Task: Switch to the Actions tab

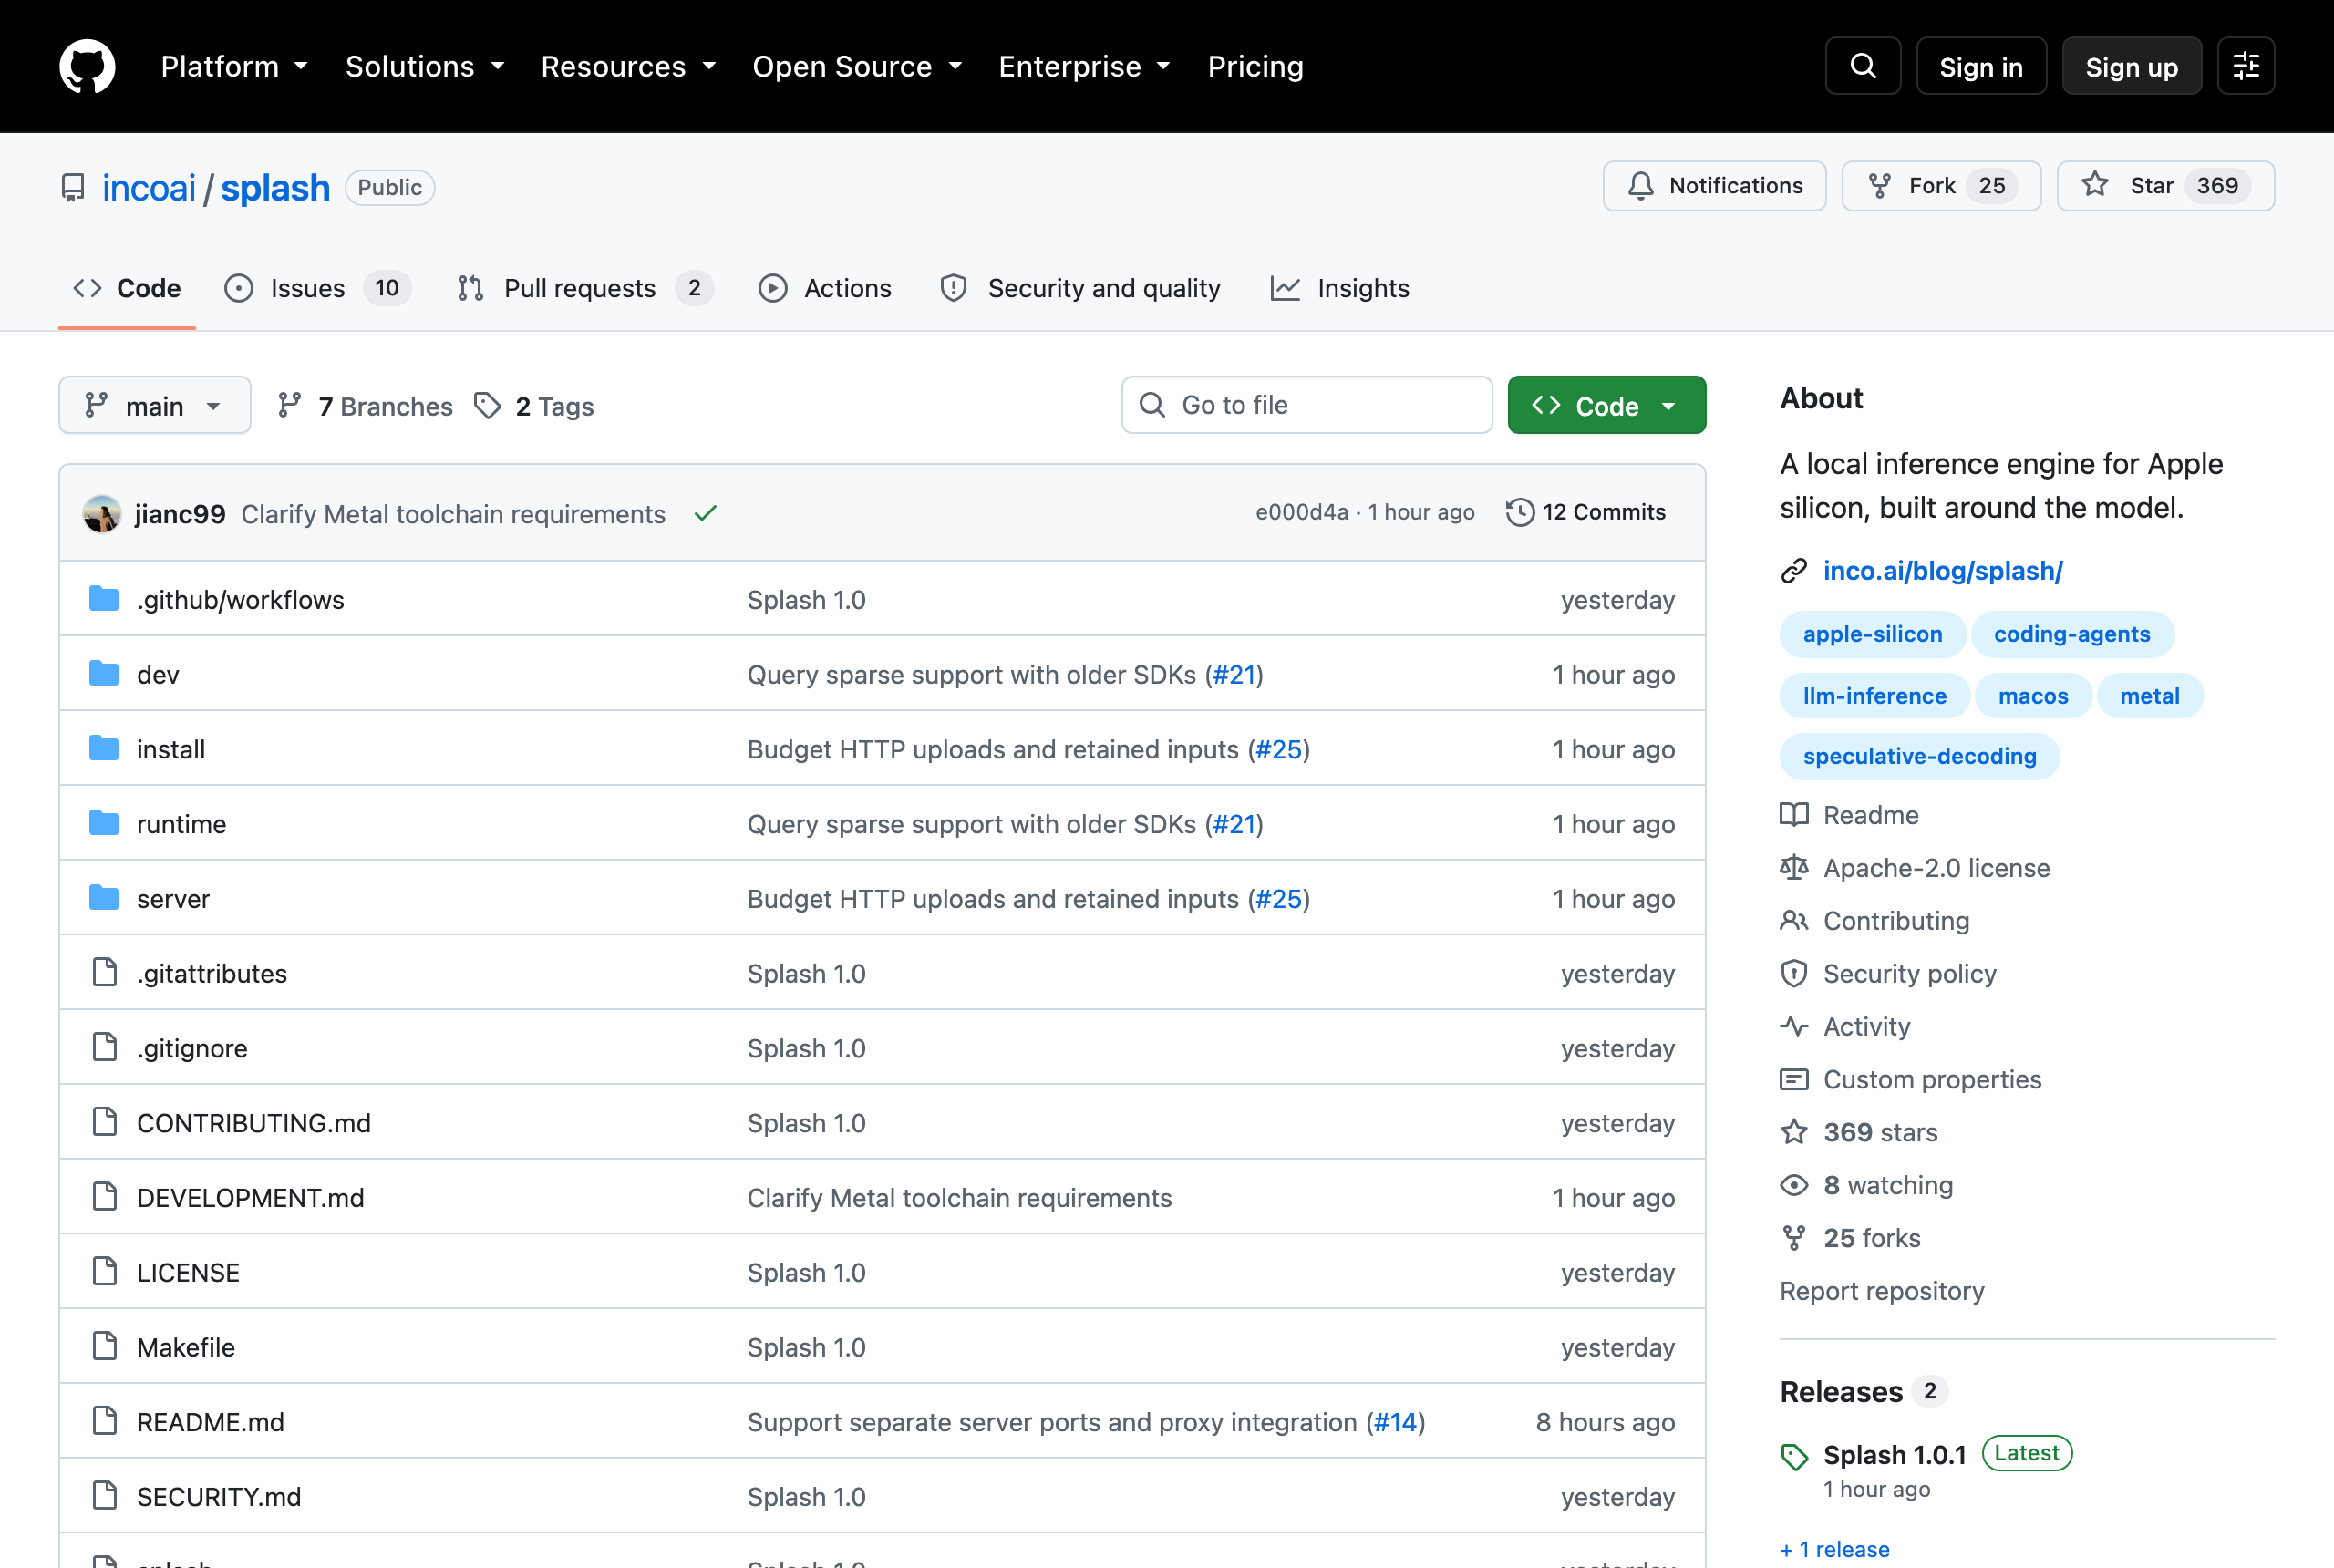Action: tap(825, 288)
